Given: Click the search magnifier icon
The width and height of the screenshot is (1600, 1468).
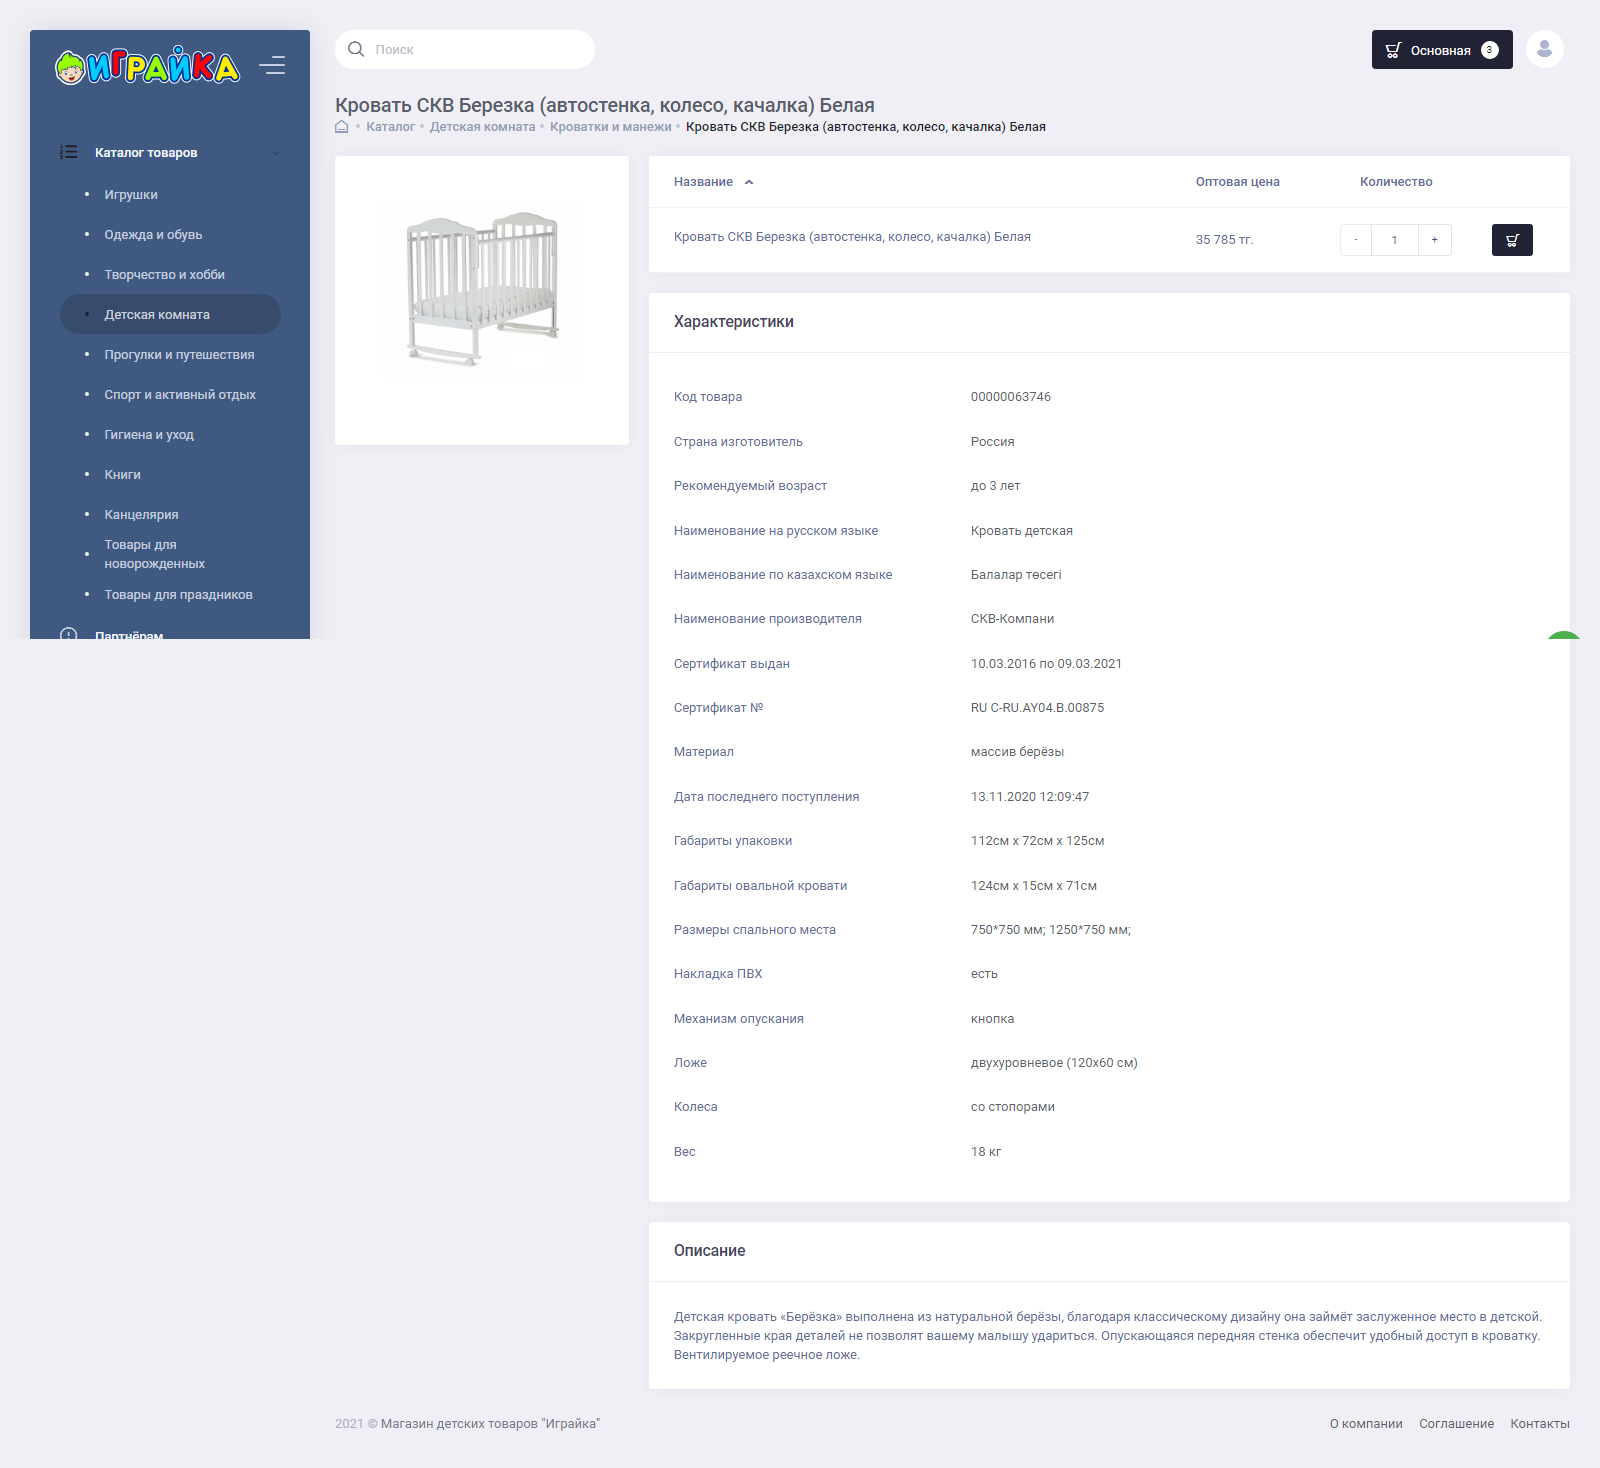Looking at the screenshot, I should click(356, 49).
